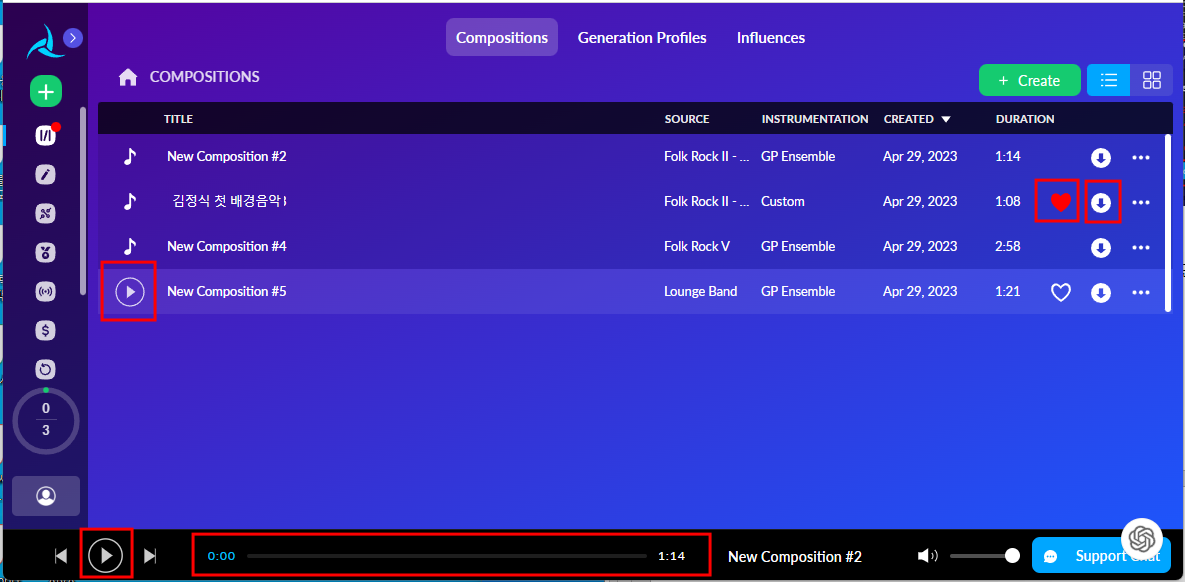Seek within the playback progress bar
This screenshot has height=582, width=1185.
pyautogui.click(x=447, y=556)
